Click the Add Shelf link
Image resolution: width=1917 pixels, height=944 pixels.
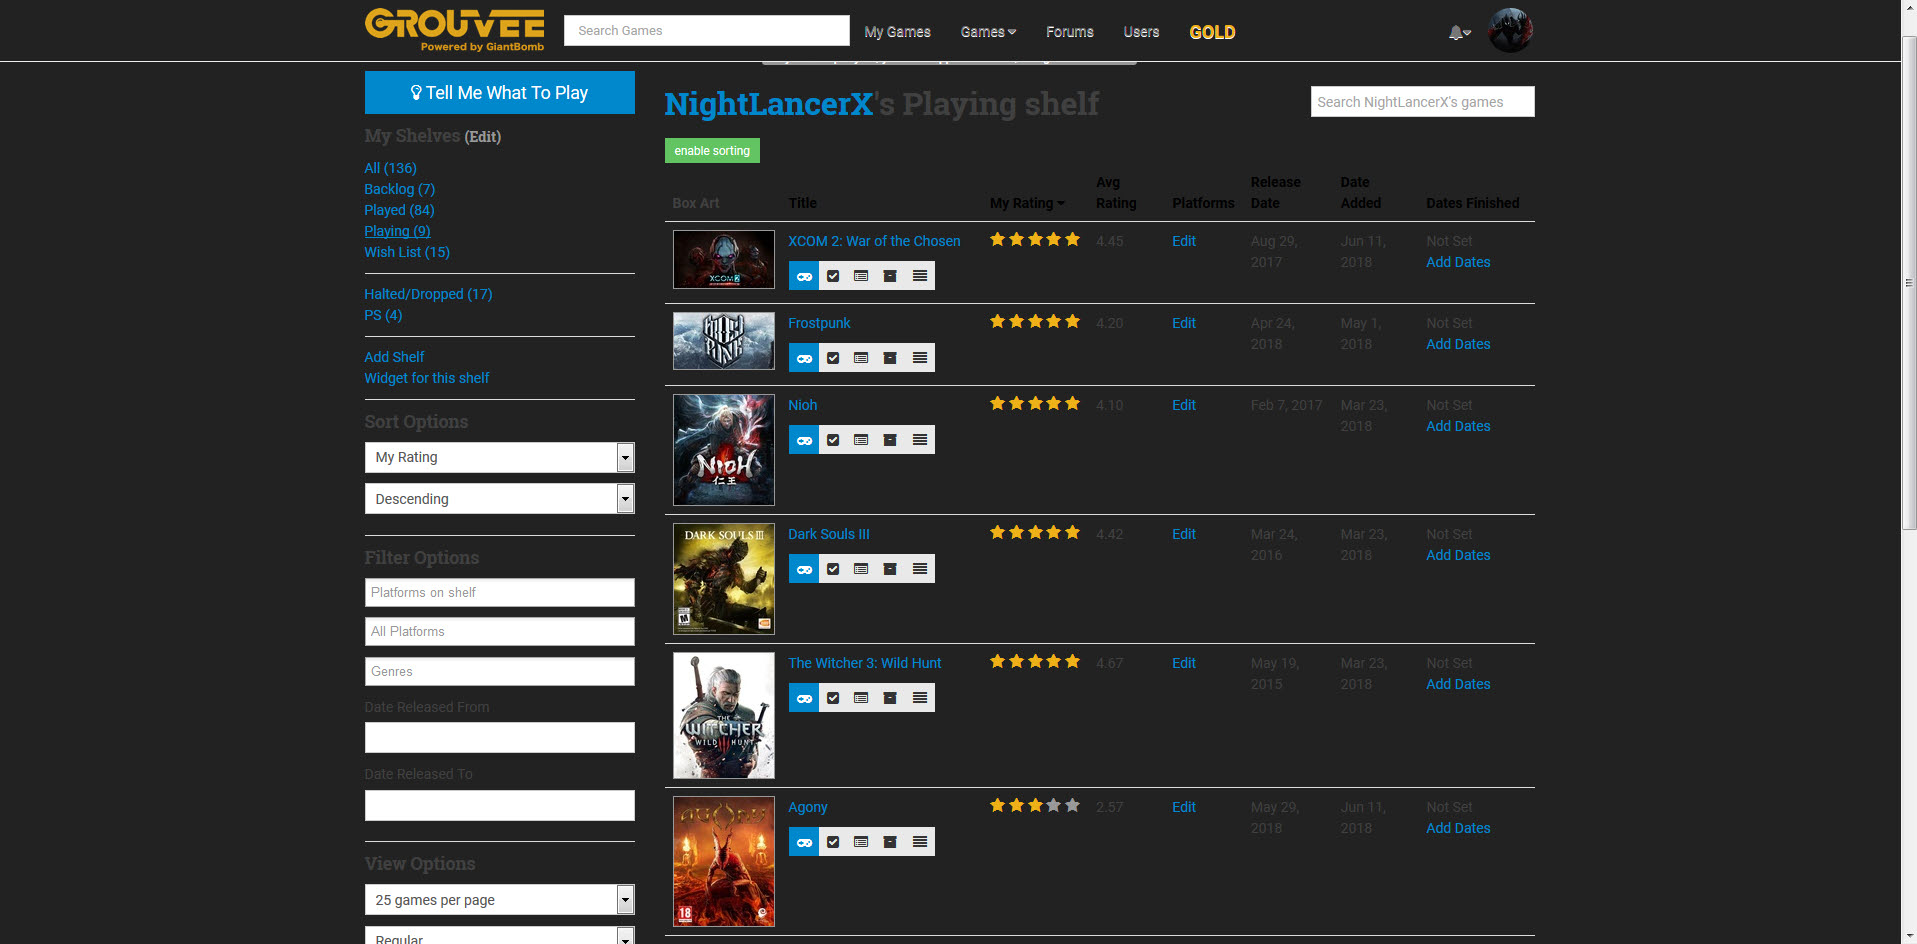394,357
